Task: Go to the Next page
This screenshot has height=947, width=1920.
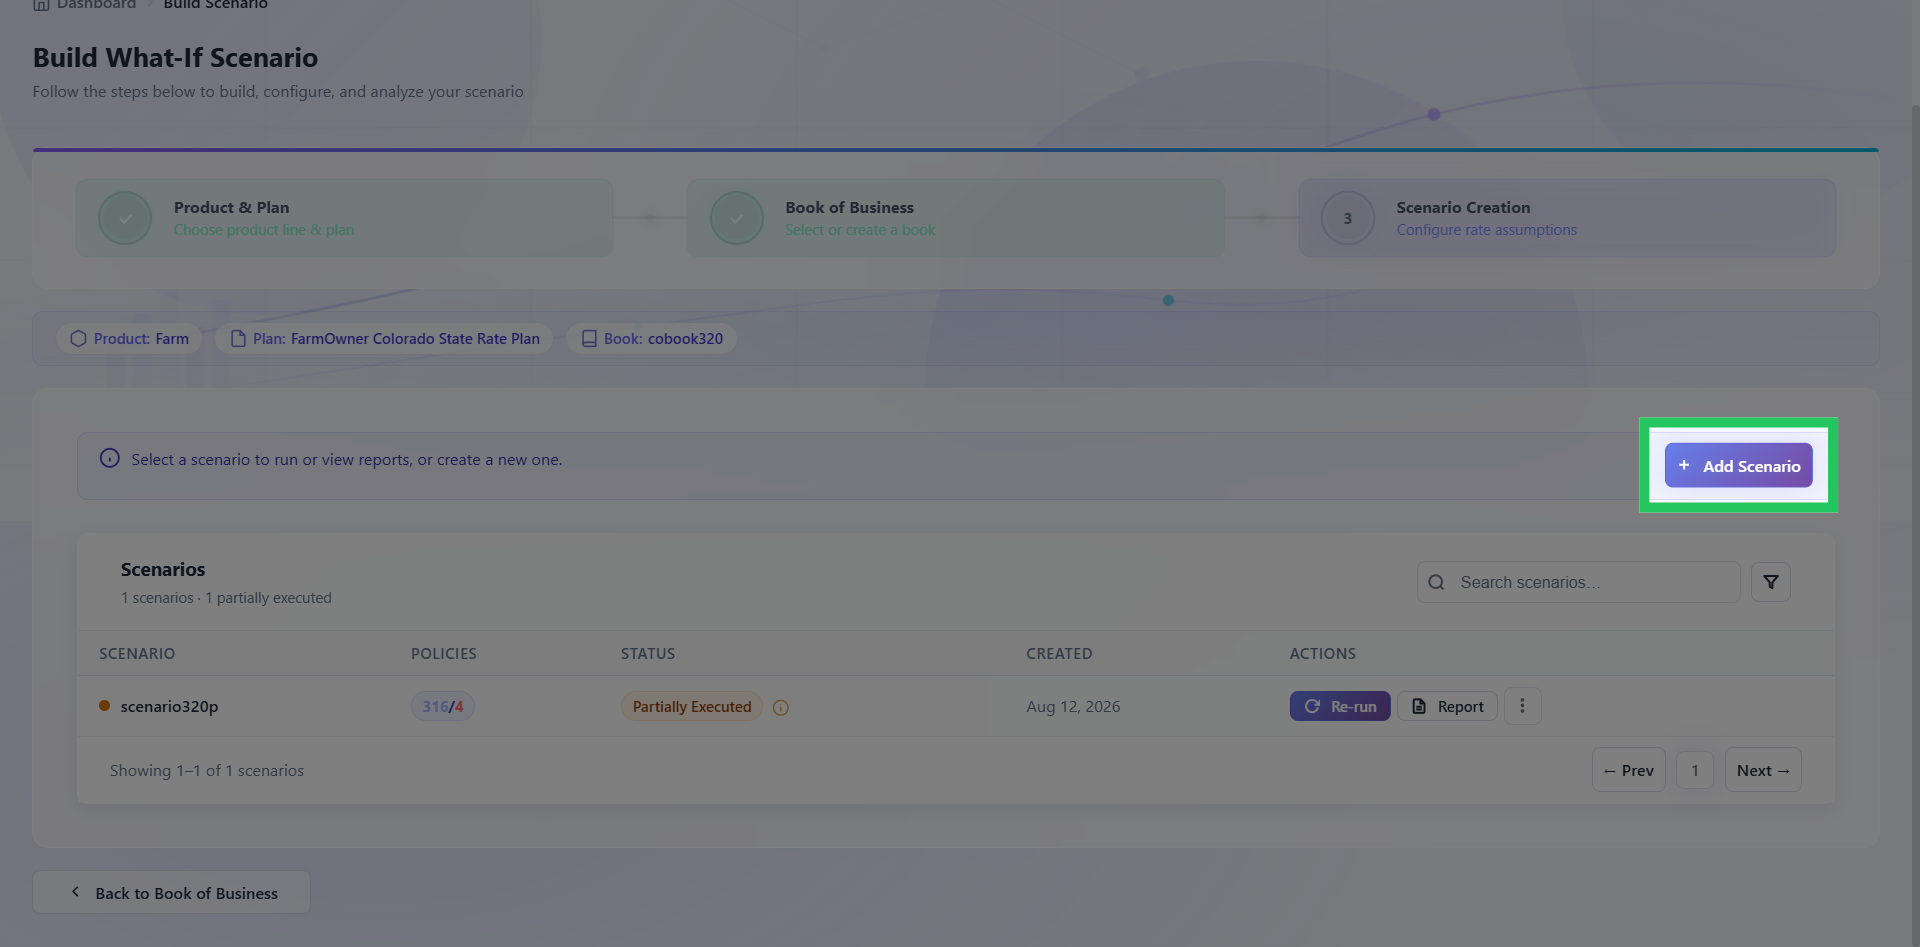Action: 1763,770
